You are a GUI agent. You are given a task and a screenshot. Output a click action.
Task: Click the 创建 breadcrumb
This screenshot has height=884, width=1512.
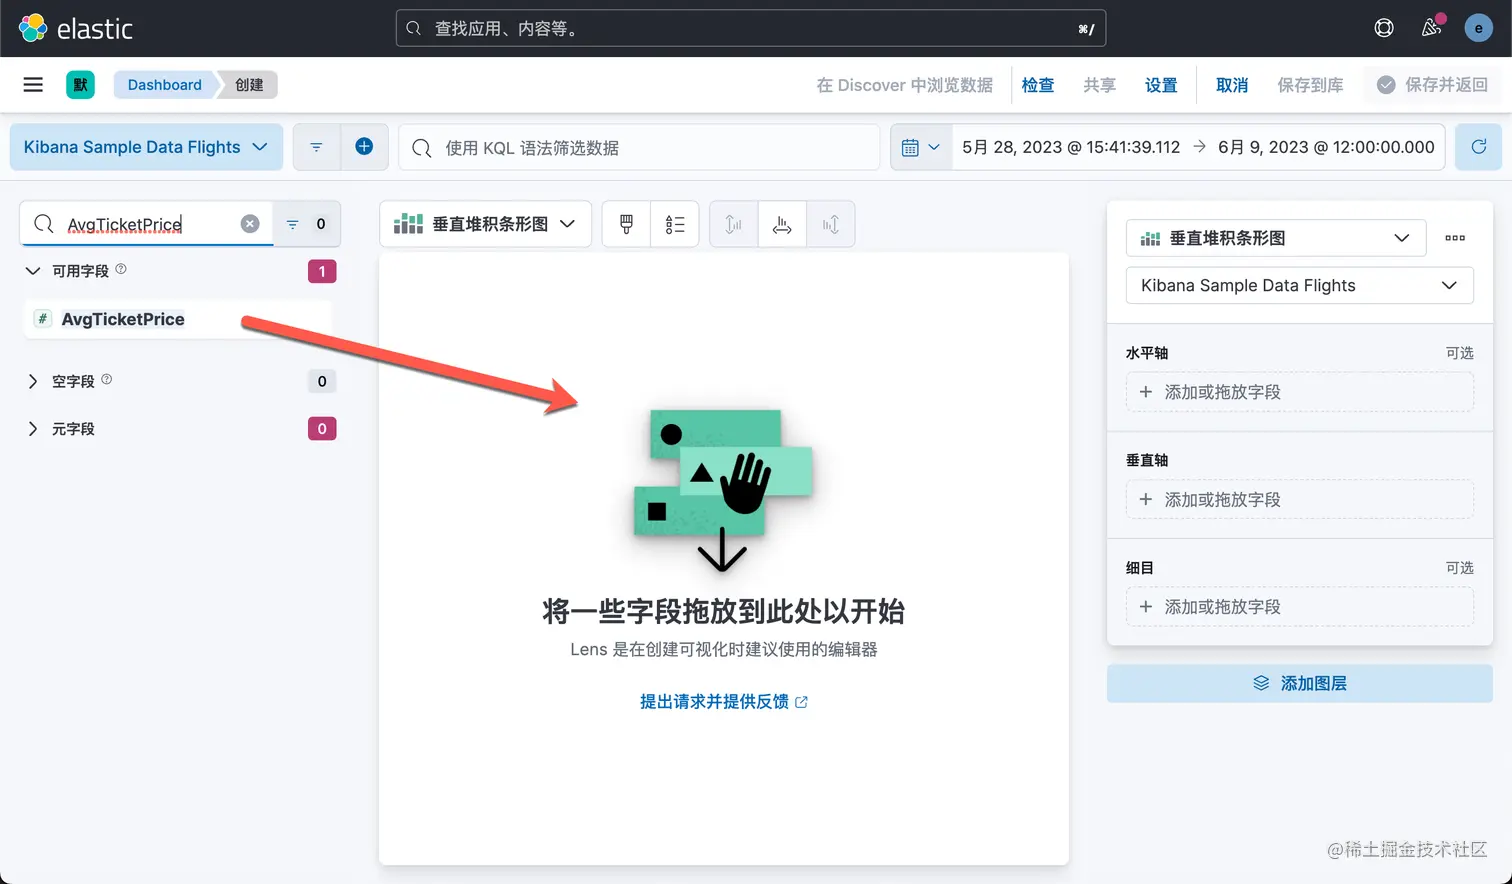[249, 85]
